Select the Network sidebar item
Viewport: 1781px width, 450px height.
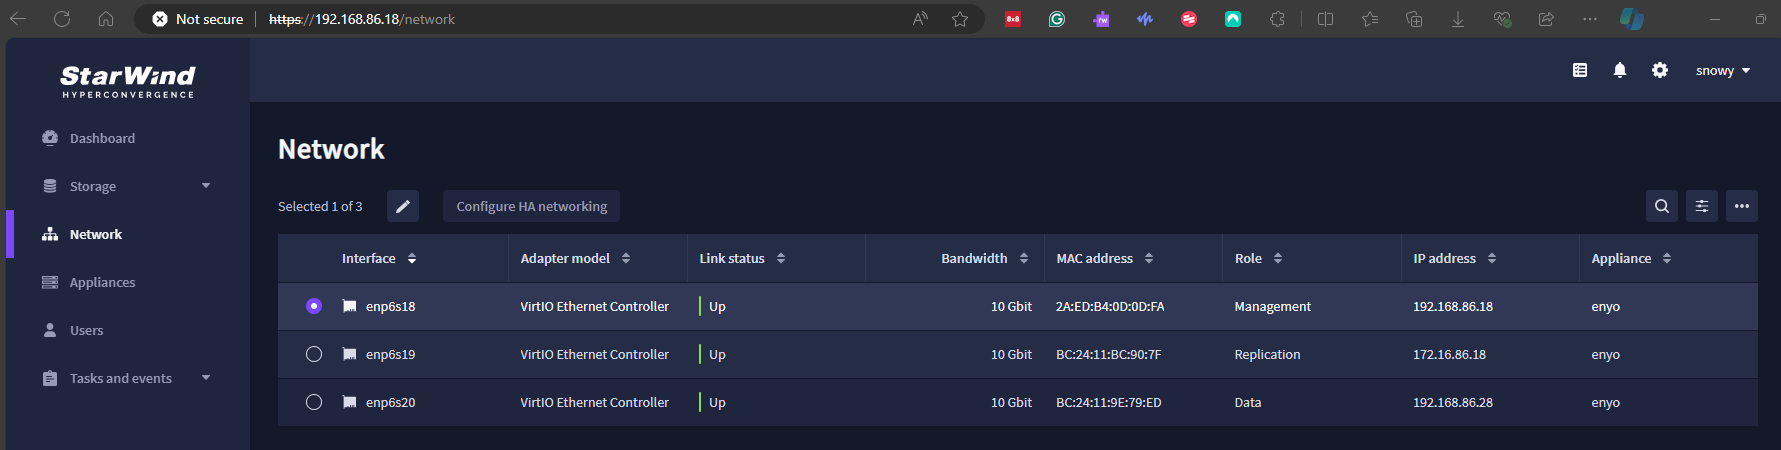[96, 234]
